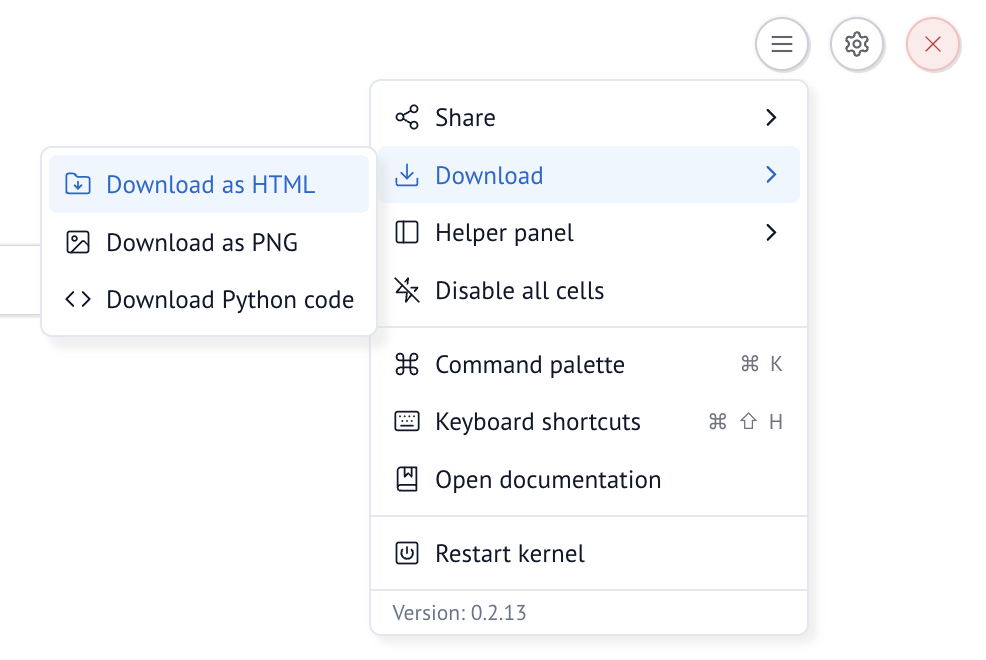Expand the Share submenu chevron
Screen dimensions: 986x660
click(x=771, y=118)
